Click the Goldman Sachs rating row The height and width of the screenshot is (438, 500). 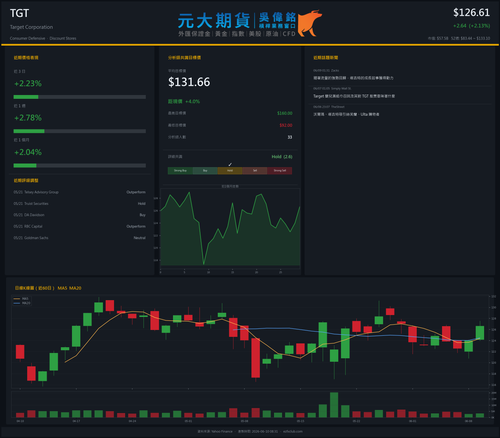coord(80,238)
